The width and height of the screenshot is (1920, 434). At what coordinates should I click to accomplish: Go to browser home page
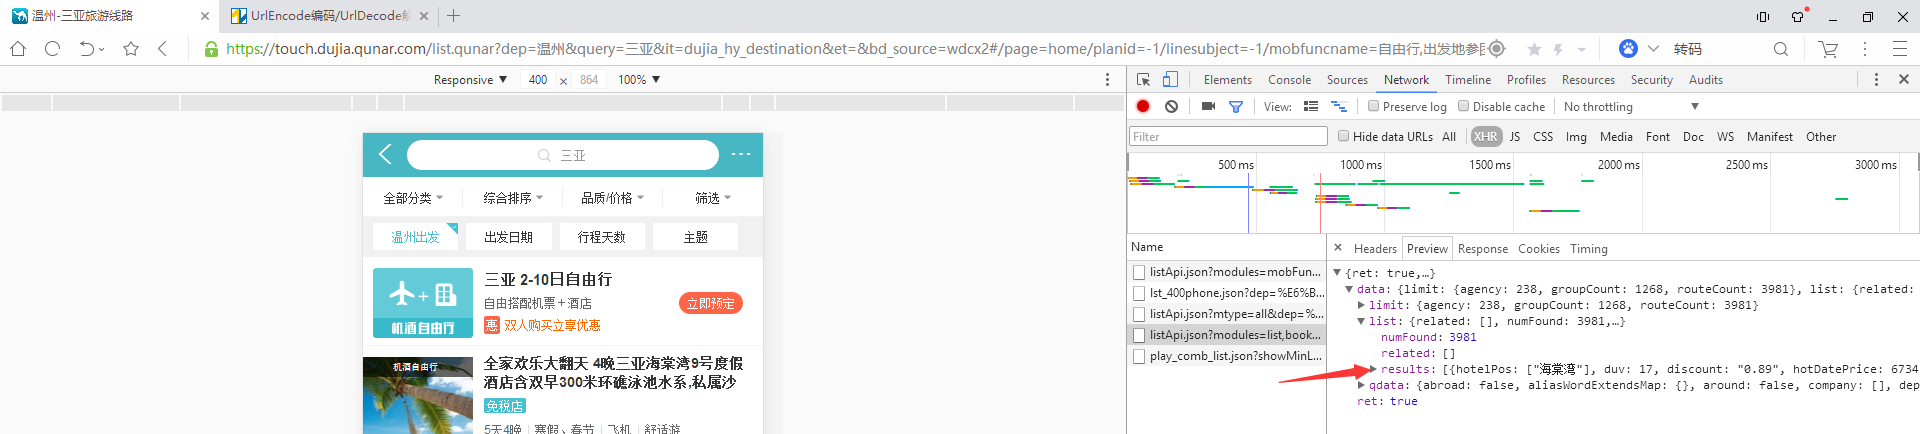click(18, 49)
